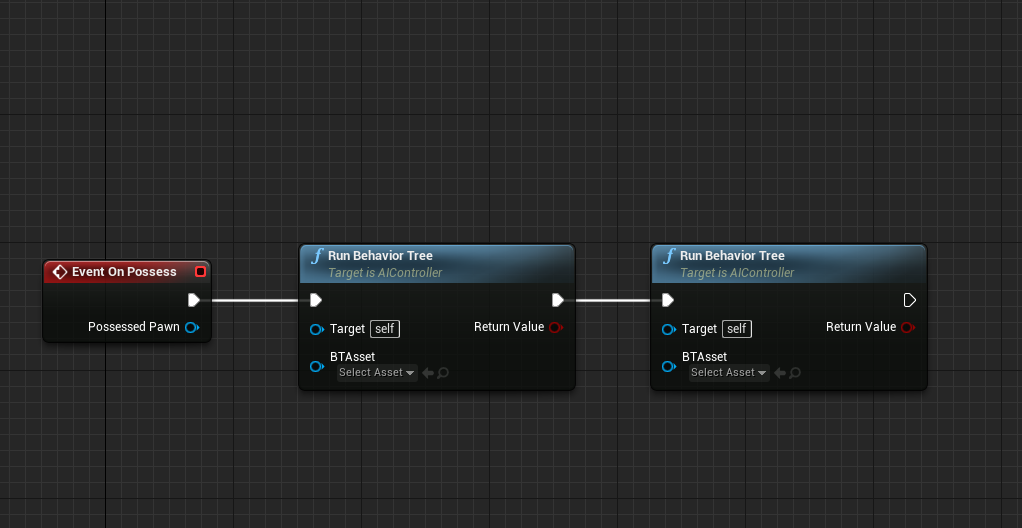Click the Possessed Pawn output pin
The width and height of the screenshot is (1022, 528).
[x=192, y=327]
